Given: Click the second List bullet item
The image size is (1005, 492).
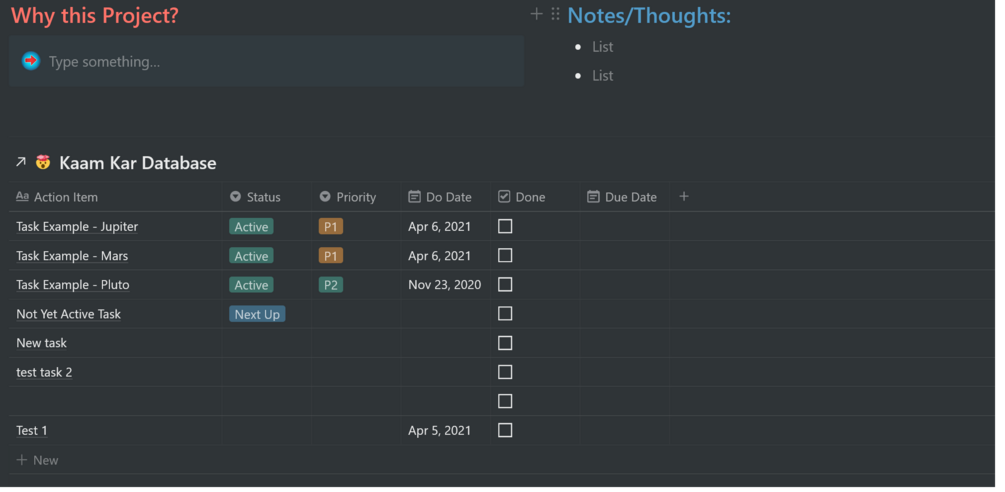Looking at the screenshot, I should pos(602,76).
